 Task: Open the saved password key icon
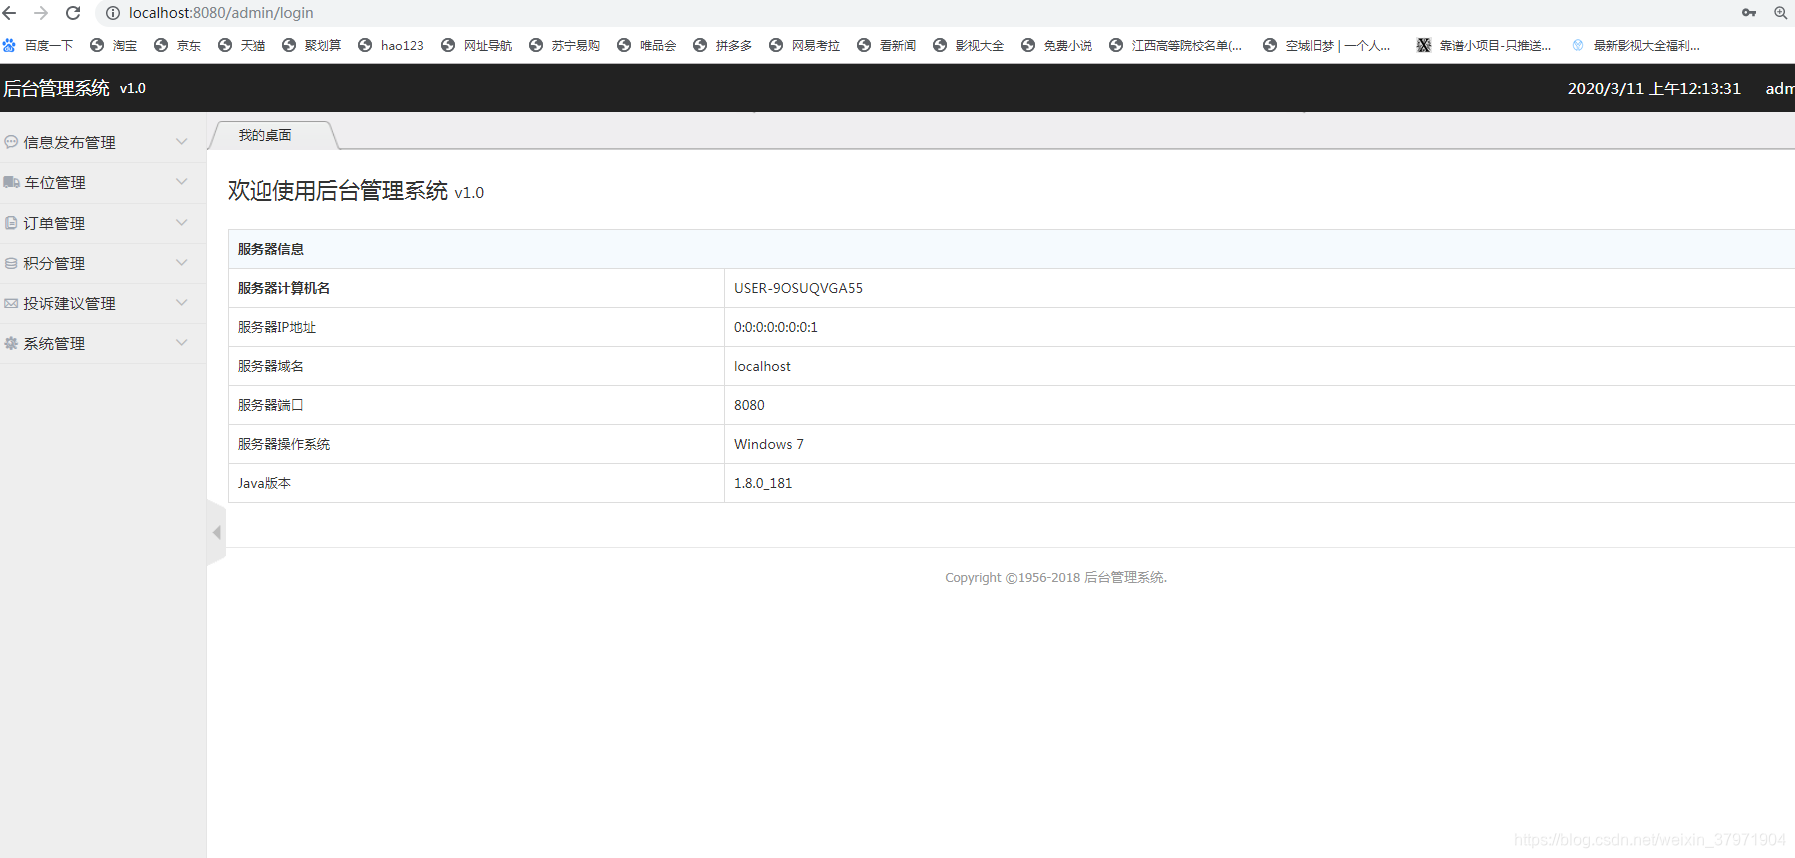tap(1749, 13)
